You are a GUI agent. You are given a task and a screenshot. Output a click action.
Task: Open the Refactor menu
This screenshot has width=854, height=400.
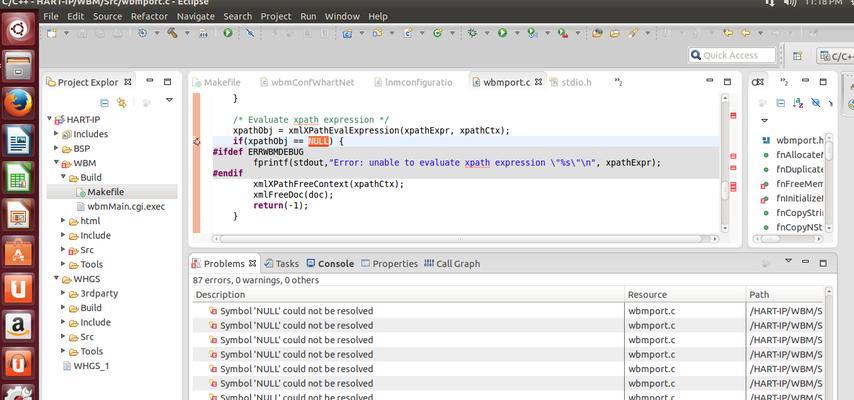pyautogui.click(x=149, y=16)
